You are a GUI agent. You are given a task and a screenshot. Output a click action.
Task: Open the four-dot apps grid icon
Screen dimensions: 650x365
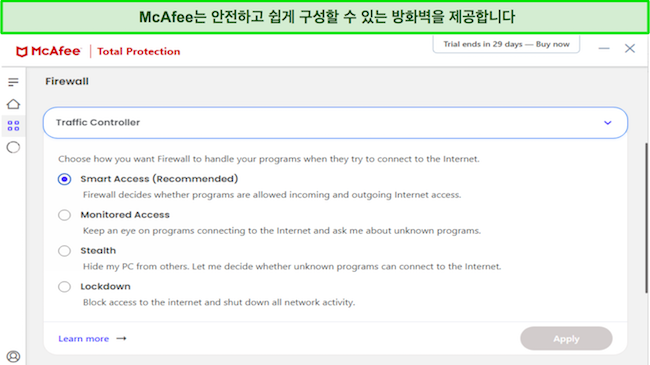pyautogui.click(x=13, y=126)
